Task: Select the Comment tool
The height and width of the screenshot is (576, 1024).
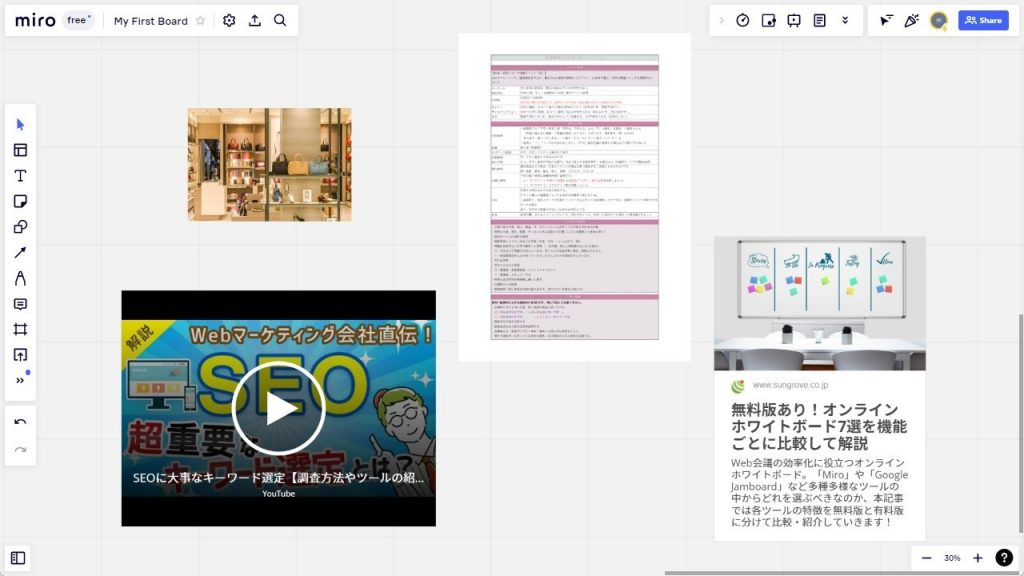Action: [x=20, y=304]
